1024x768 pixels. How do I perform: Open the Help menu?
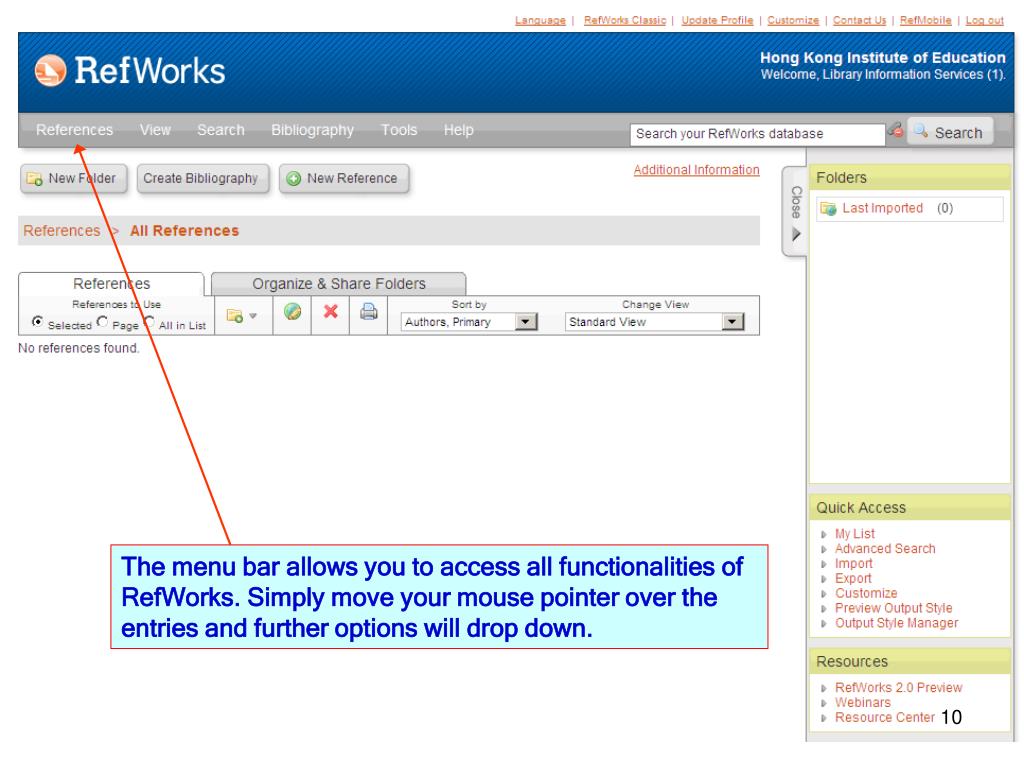coord(458,130)
